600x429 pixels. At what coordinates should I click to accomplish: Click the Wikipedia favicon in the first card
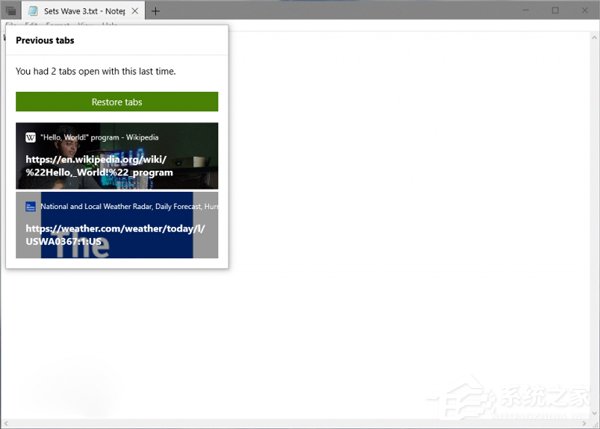click(x=31, y=137)
